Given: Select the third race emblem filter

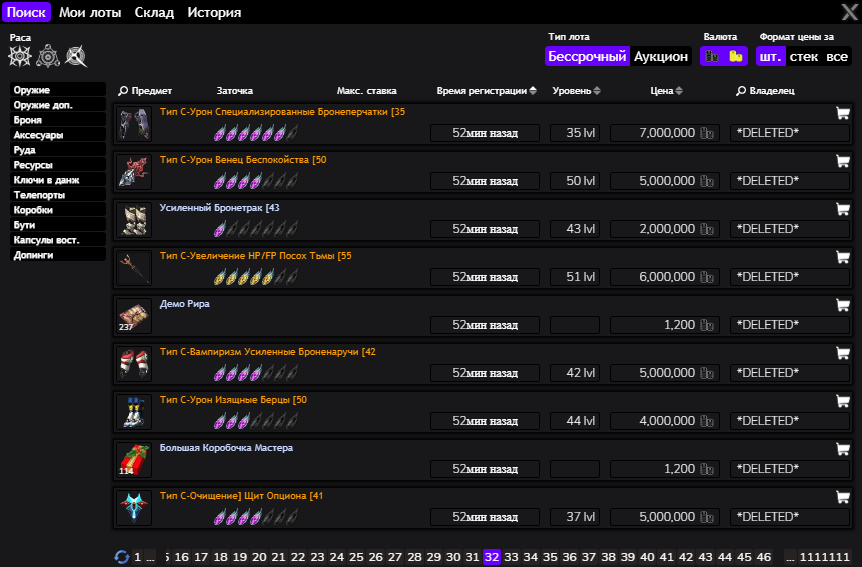Looking at the screenshot, I should (76, 56).
